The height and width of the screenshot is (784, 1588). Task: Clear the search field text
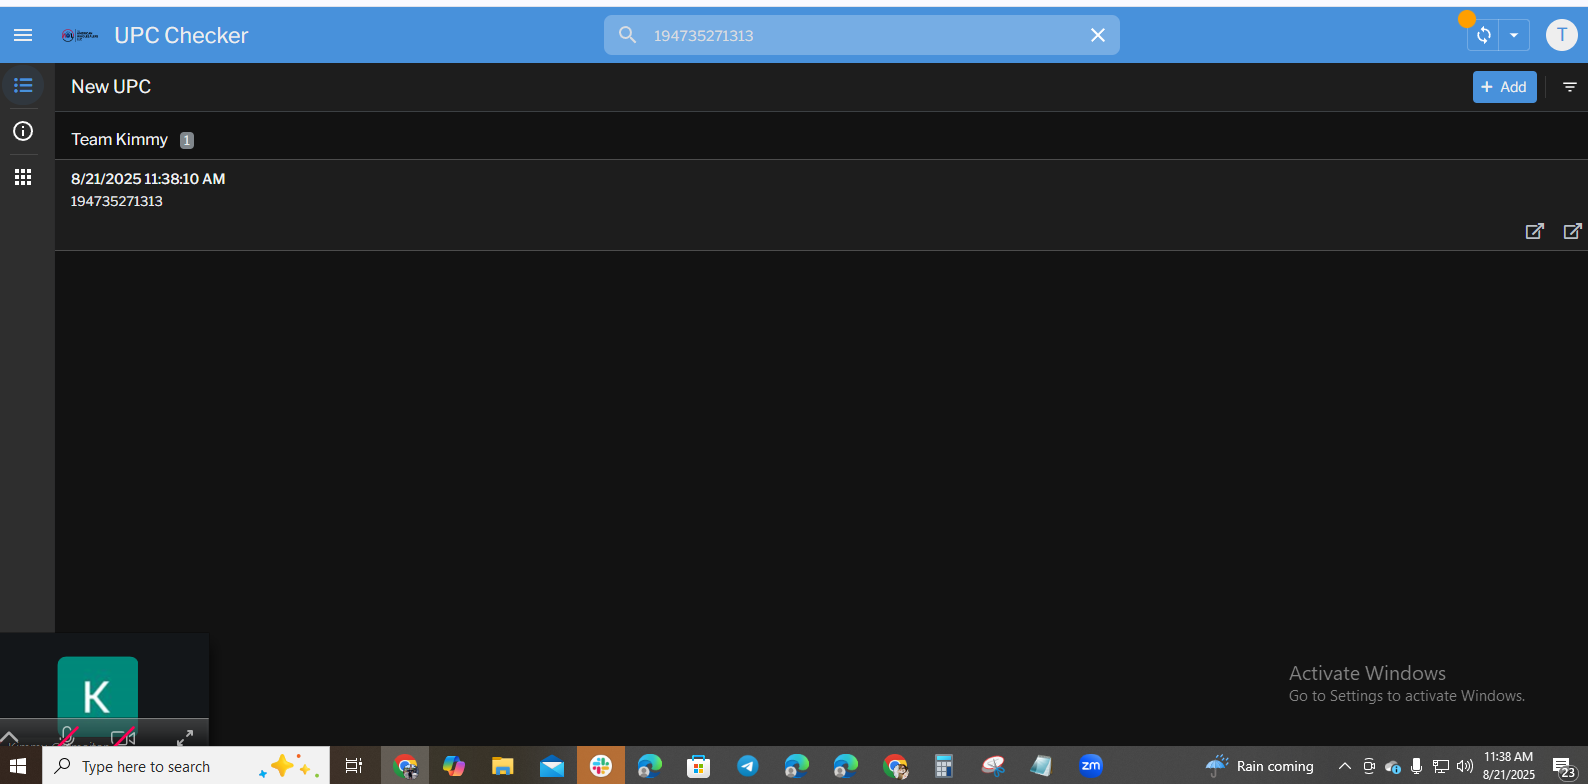1097,35
